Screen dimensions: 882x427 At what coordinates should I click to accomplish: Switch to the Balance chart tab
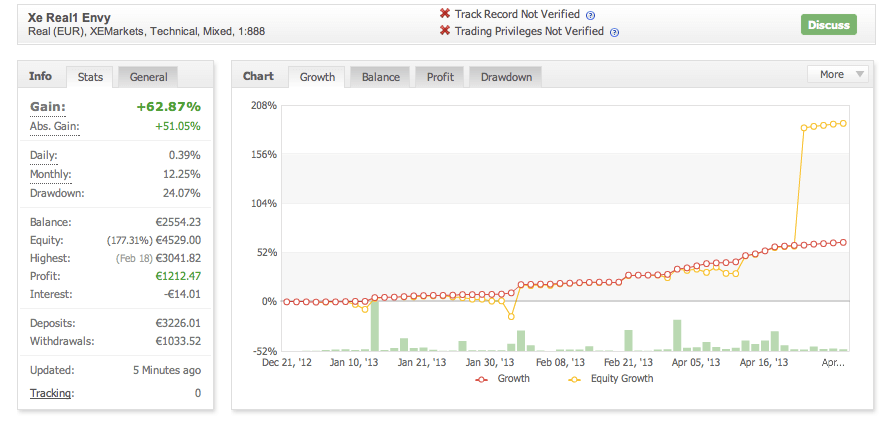[380, 77]
